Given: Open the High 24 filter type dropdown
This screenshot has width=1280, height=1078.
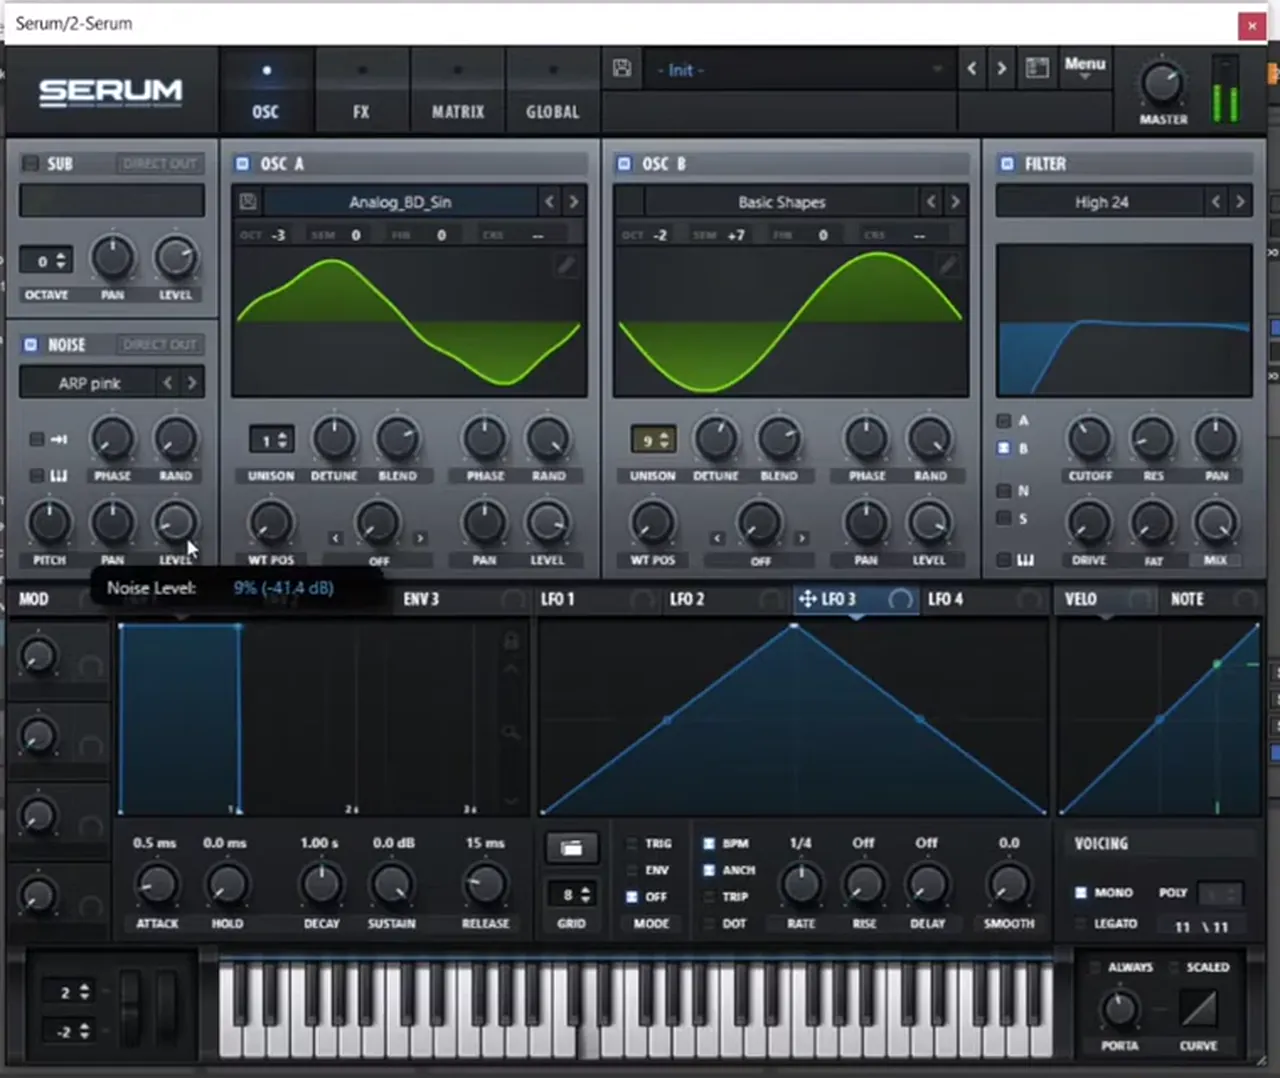Looking at the screenshot, I should click(x=1101, y=202).
